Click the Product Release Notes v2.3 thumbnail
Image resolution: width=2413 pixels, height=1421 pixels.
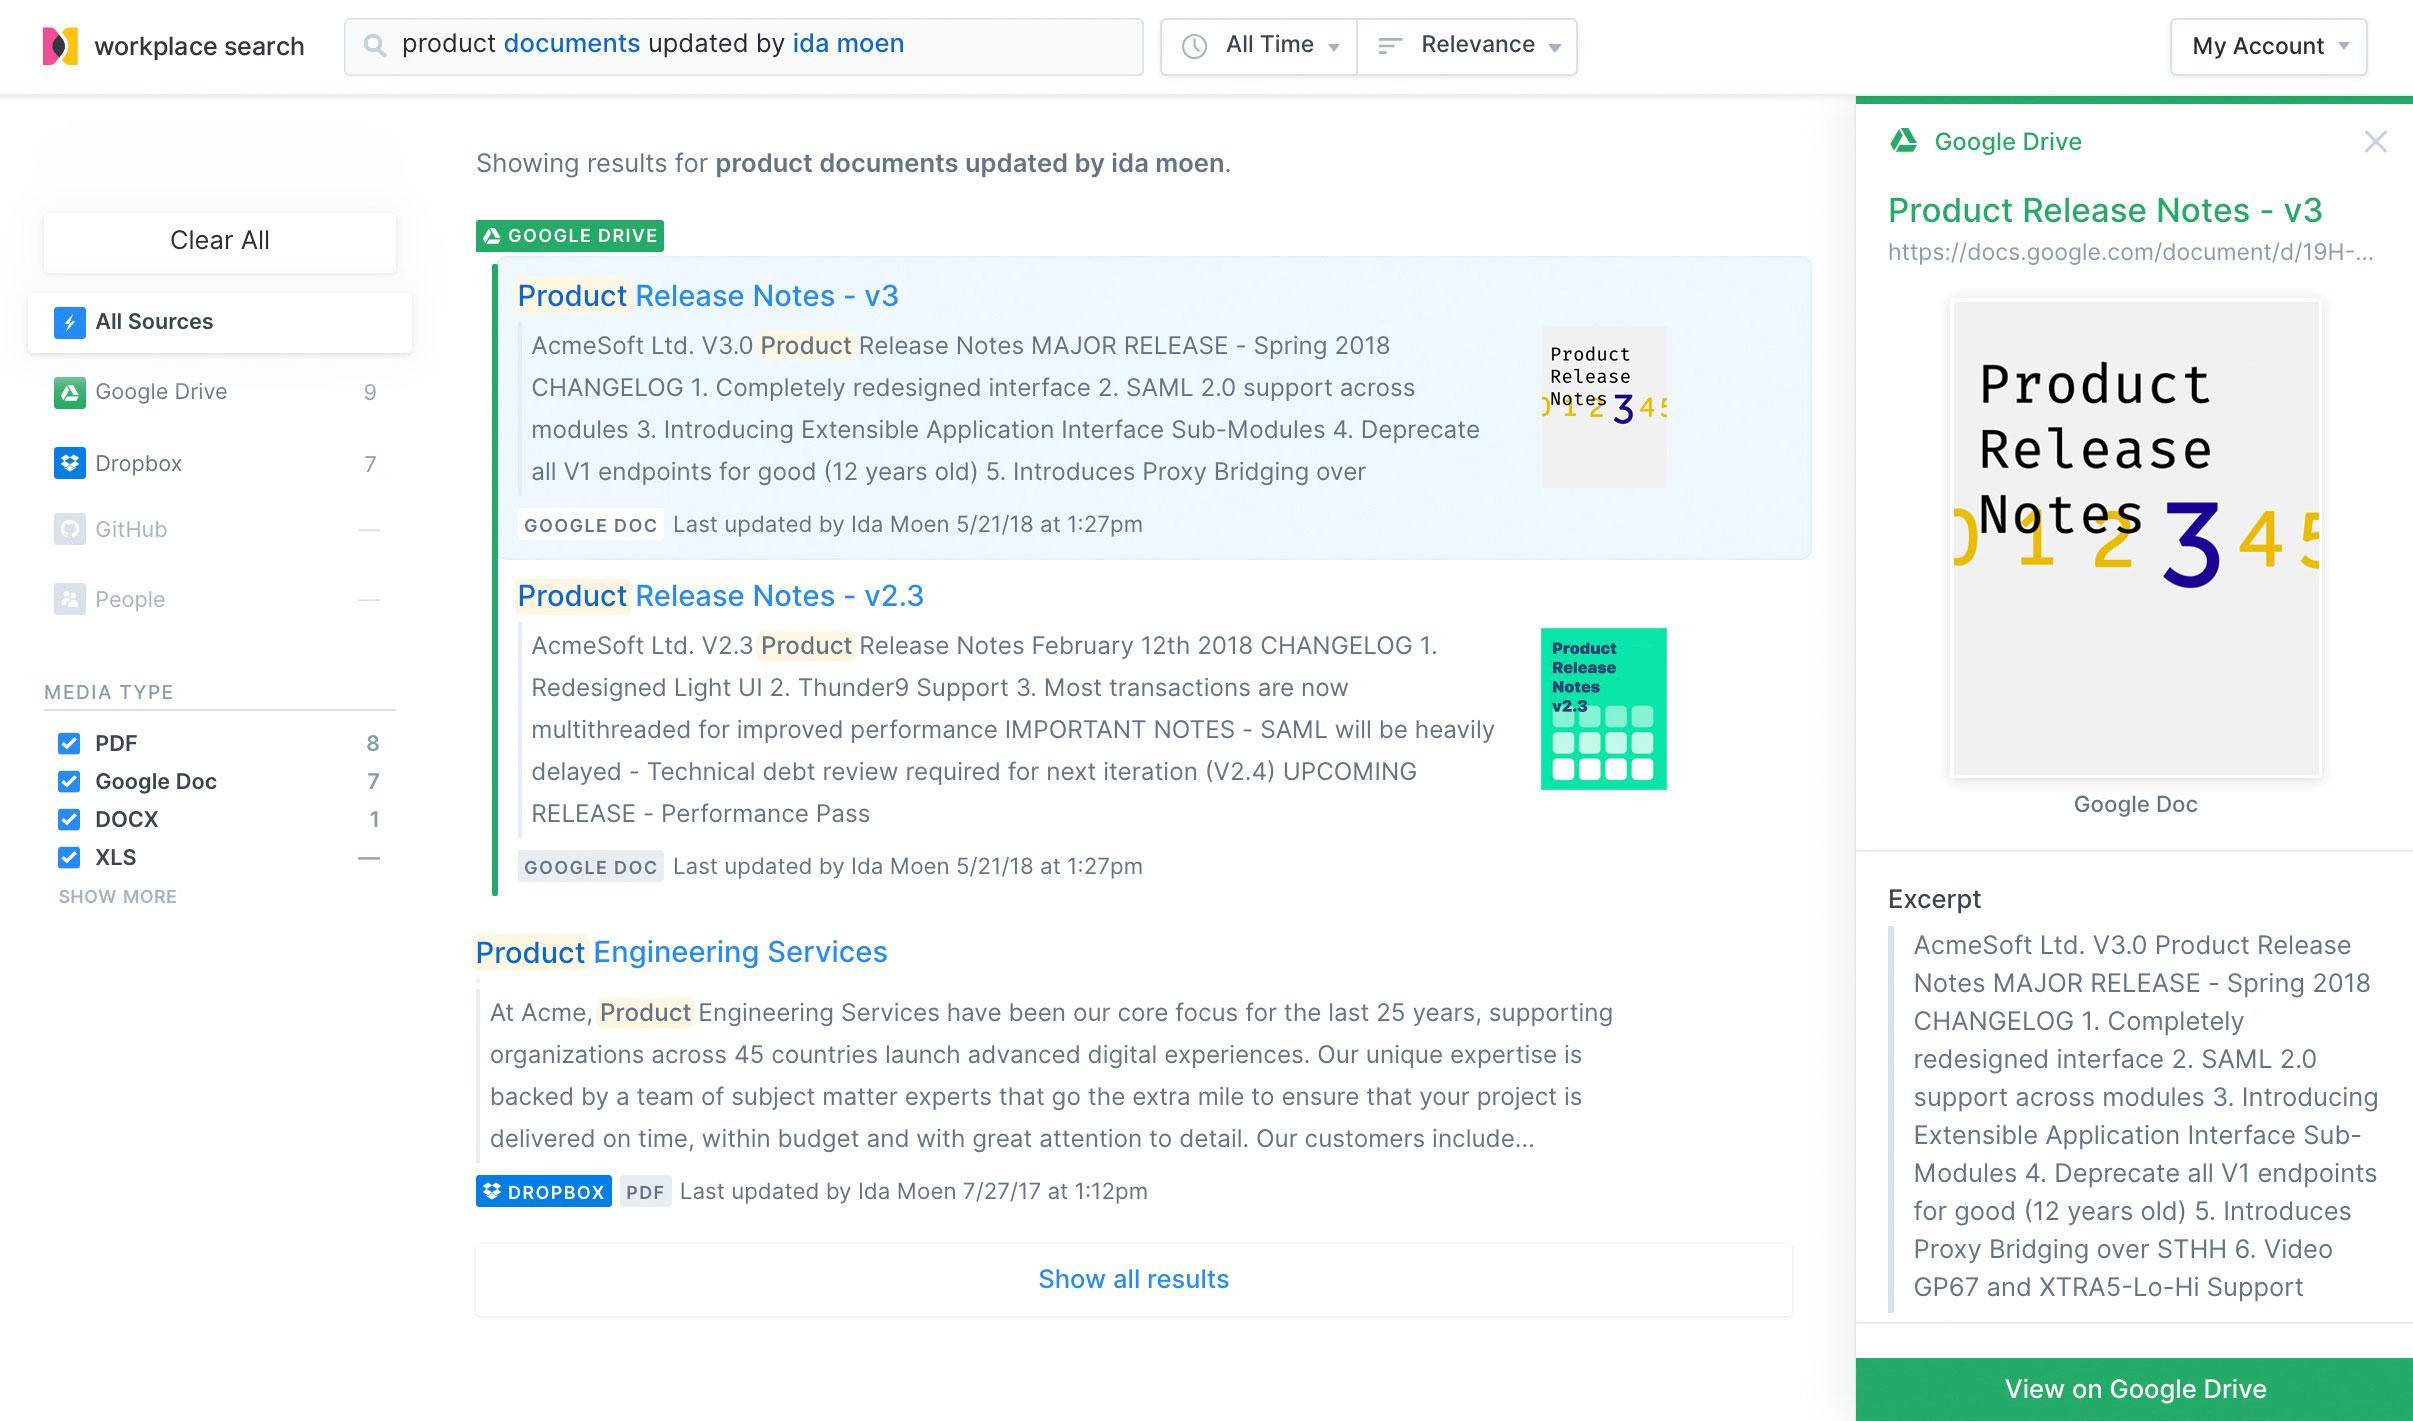tap(1603, 708)
